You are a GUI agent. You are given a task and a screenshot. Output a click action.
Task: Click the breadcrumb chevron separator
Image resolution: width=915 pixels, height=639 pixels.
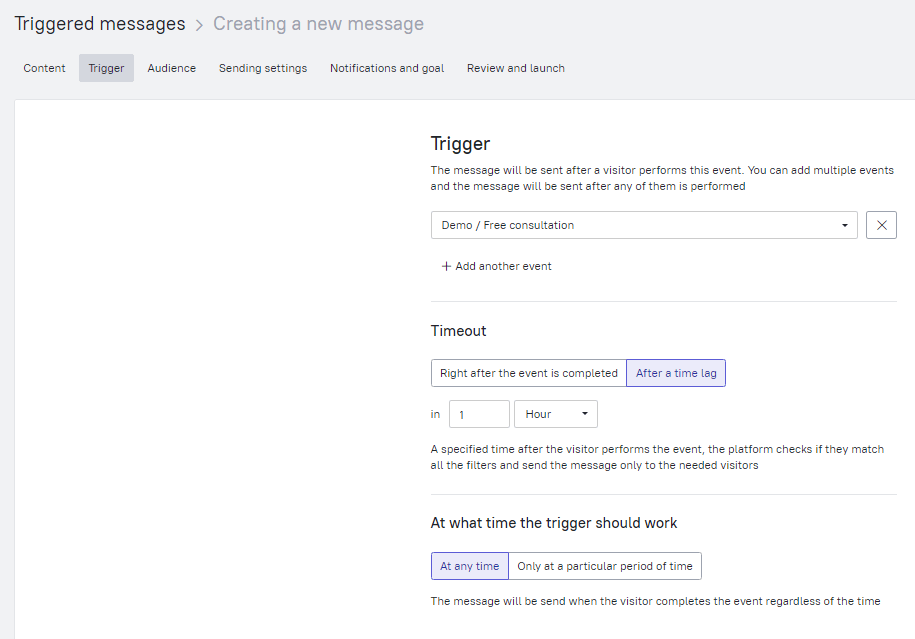199,24
